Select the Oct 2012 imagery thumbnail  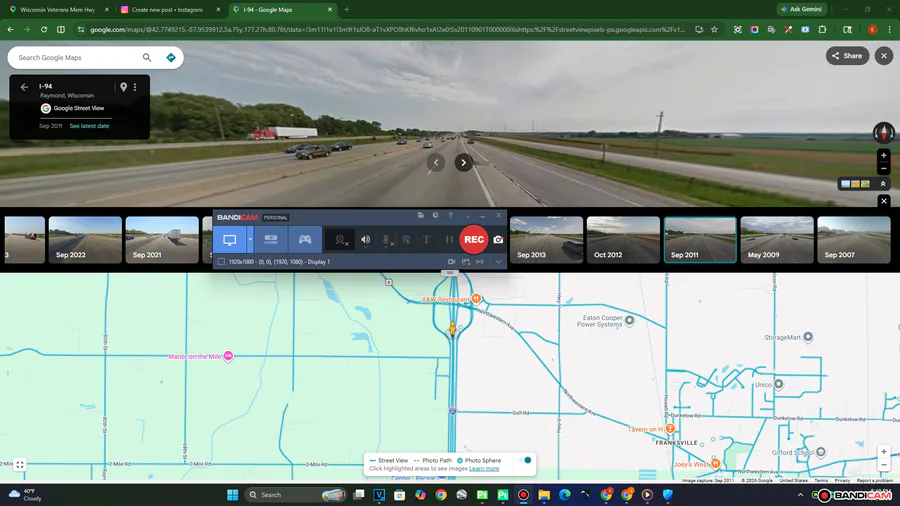pyautogui.click(x=623, y=240)
